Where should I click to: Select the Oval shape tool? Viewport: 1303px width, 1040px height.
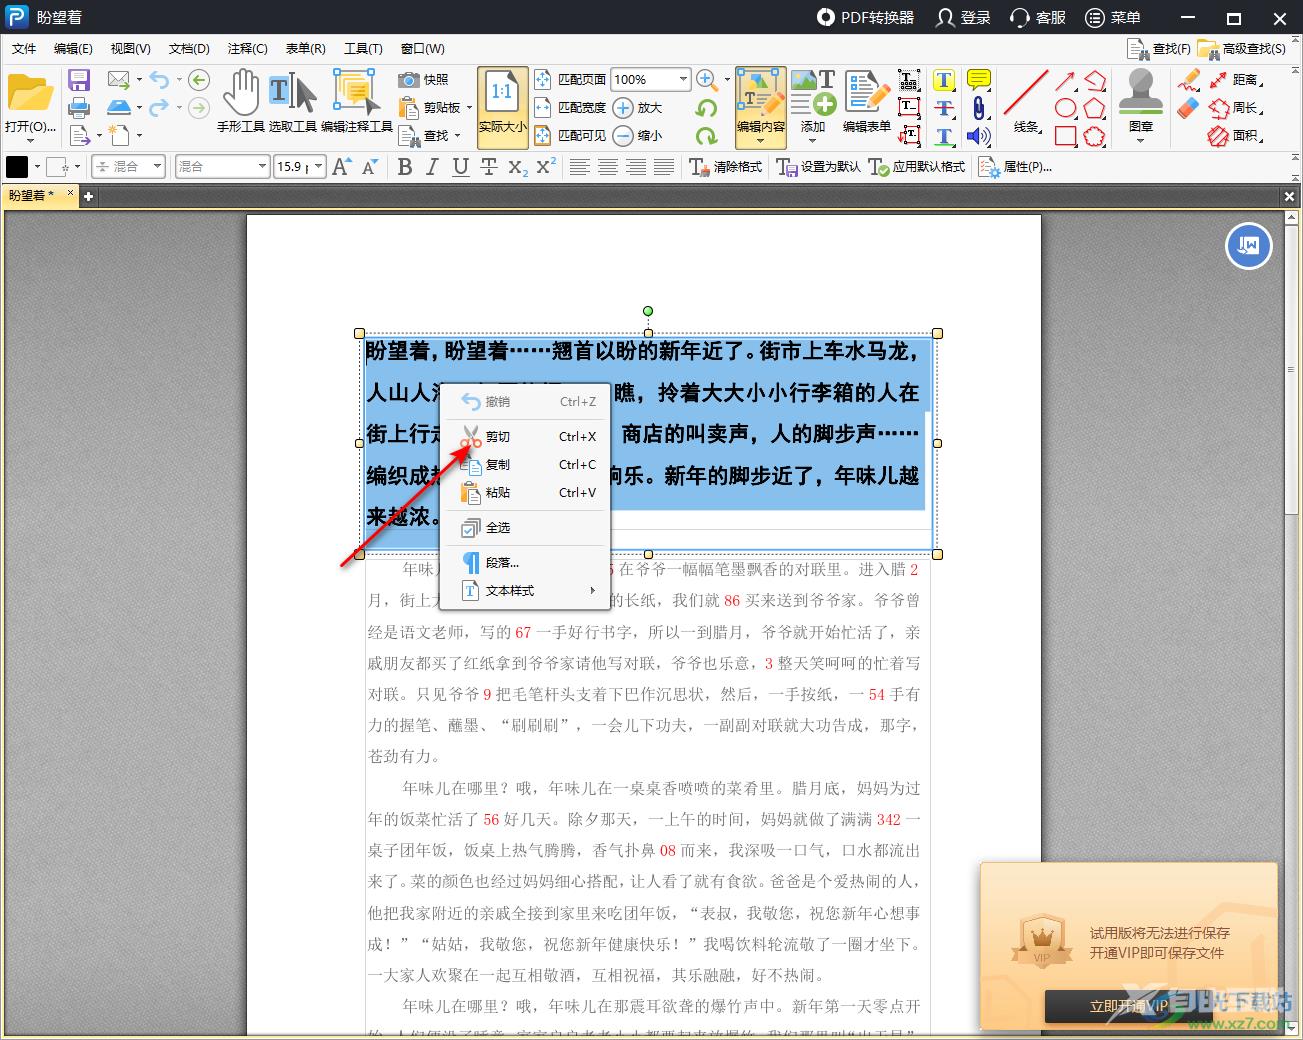(1066, 108)
